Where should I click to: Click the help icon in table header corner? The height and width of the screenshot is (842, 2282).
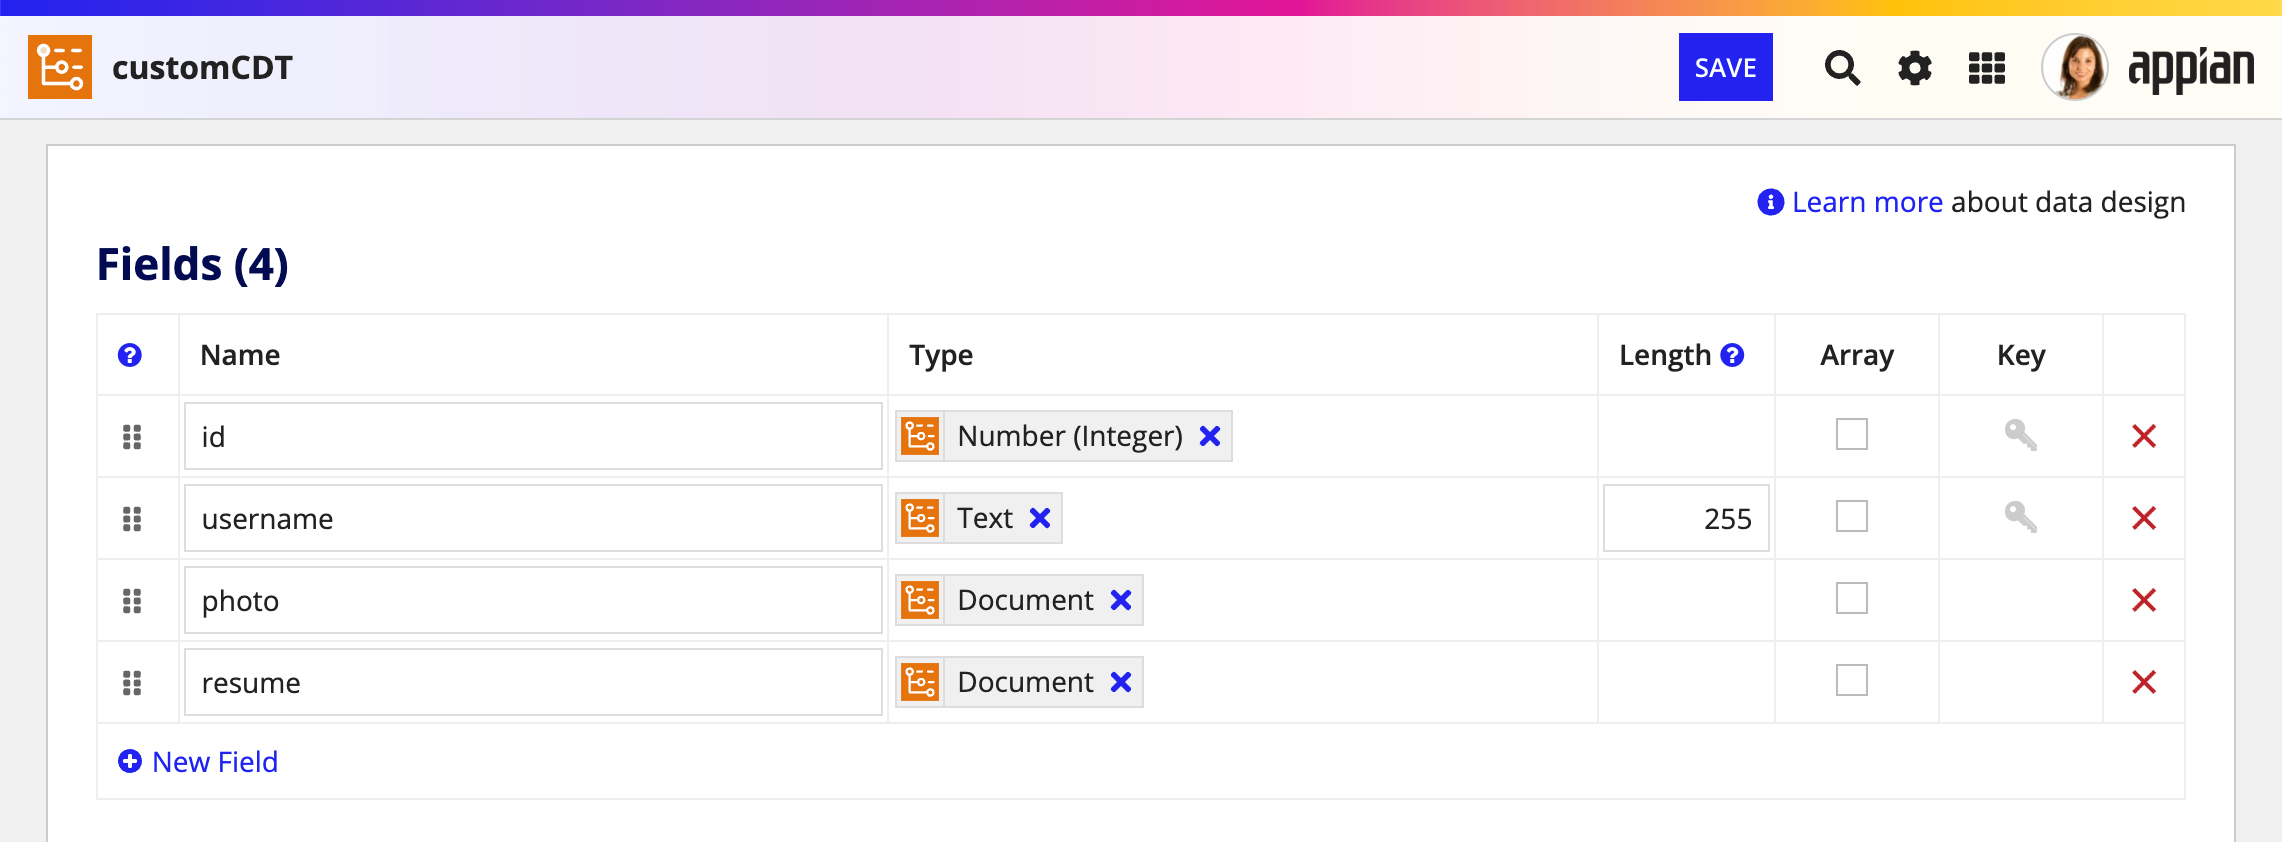(130, 355)
